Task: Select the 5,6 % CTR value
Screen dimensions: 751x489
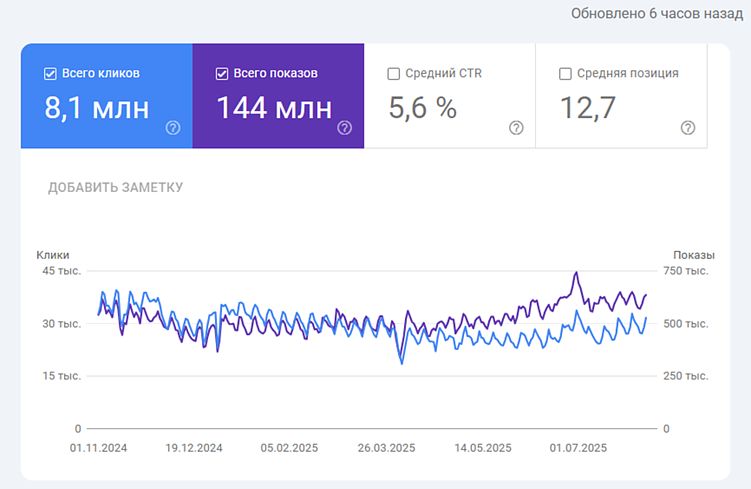Action: [422, 108]
